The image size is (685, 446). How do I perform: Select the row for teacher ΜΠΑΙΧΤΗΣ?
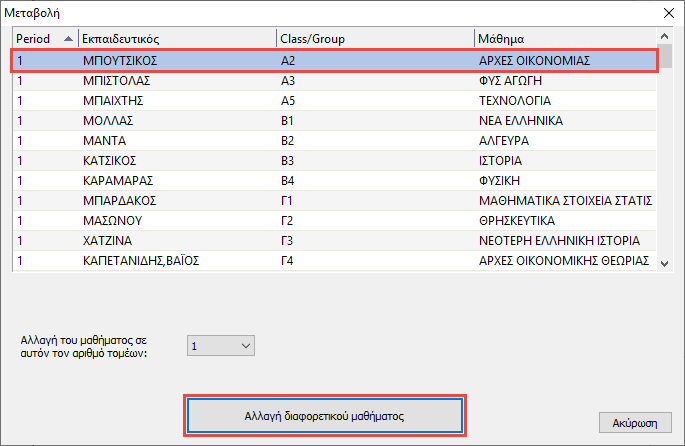point(334,101)
